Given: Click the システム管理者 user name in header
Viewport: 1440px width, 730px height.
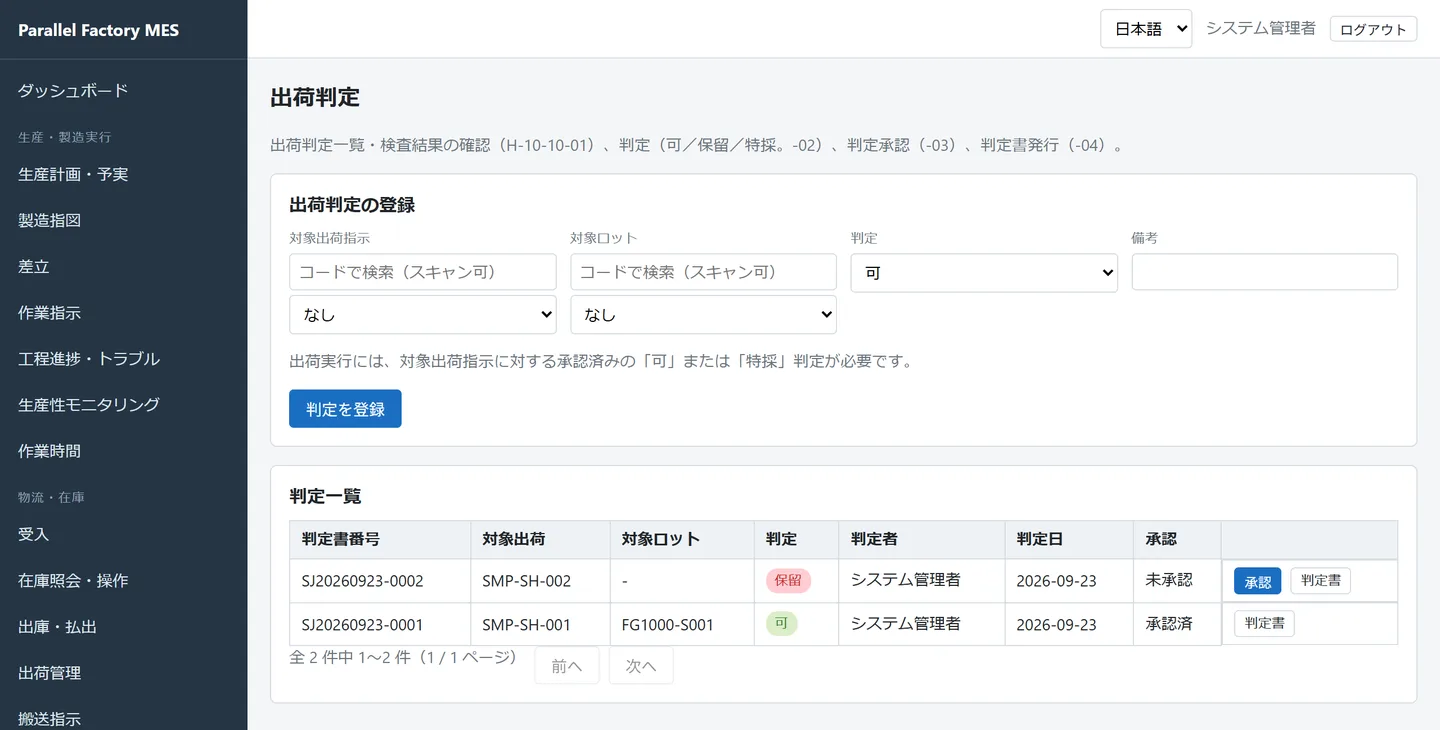Looking at the screenshot, I should coord(1261,29).
